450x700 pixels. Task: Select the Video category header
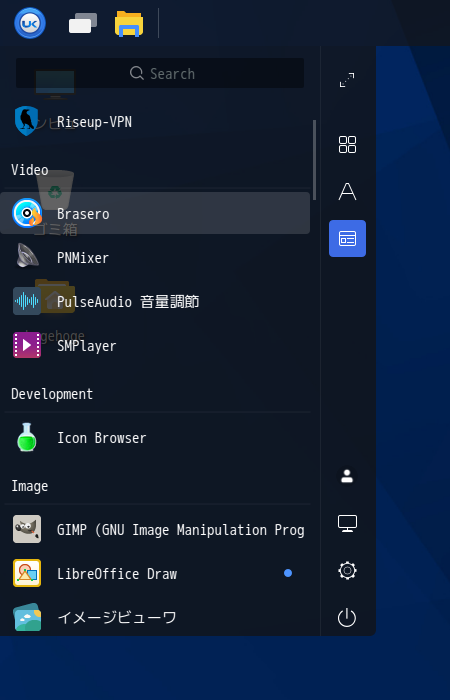click(29, 170)
